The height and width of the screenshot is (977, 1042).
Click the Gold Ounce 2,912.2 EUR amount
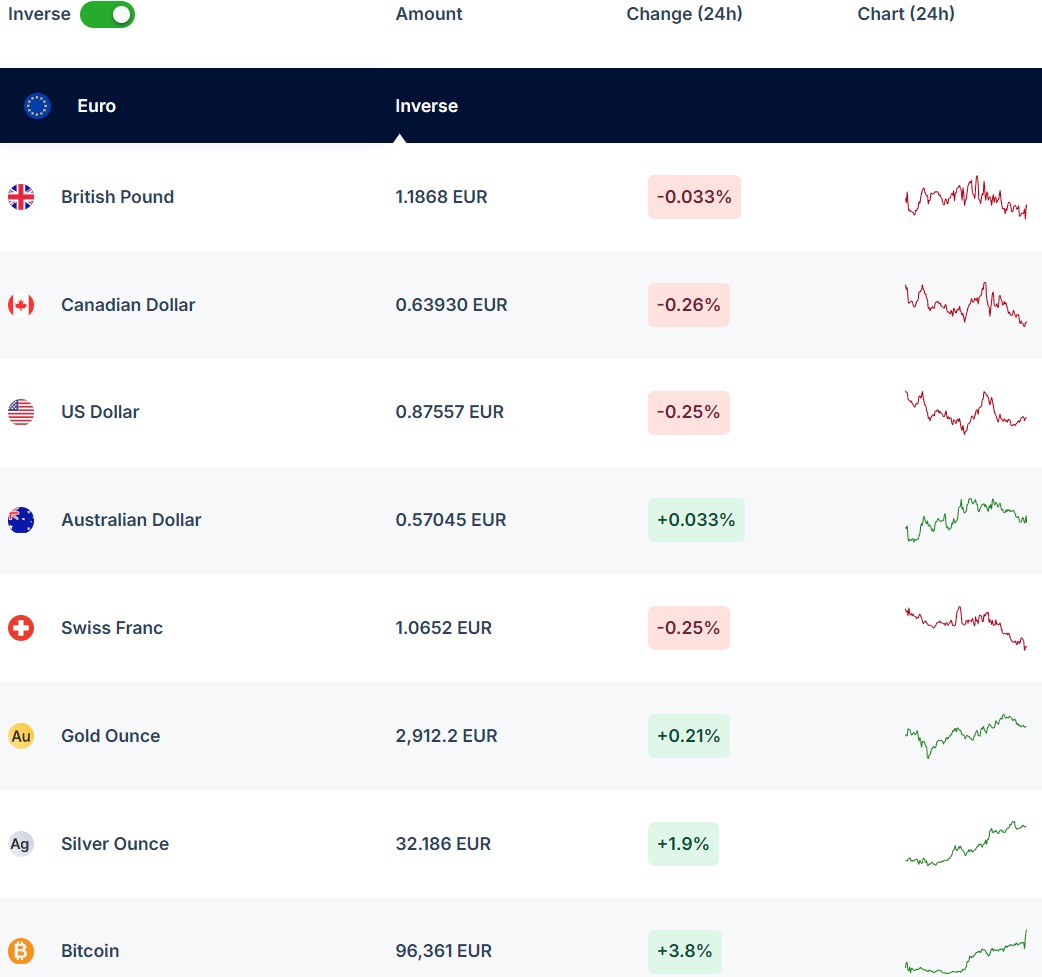446,736
